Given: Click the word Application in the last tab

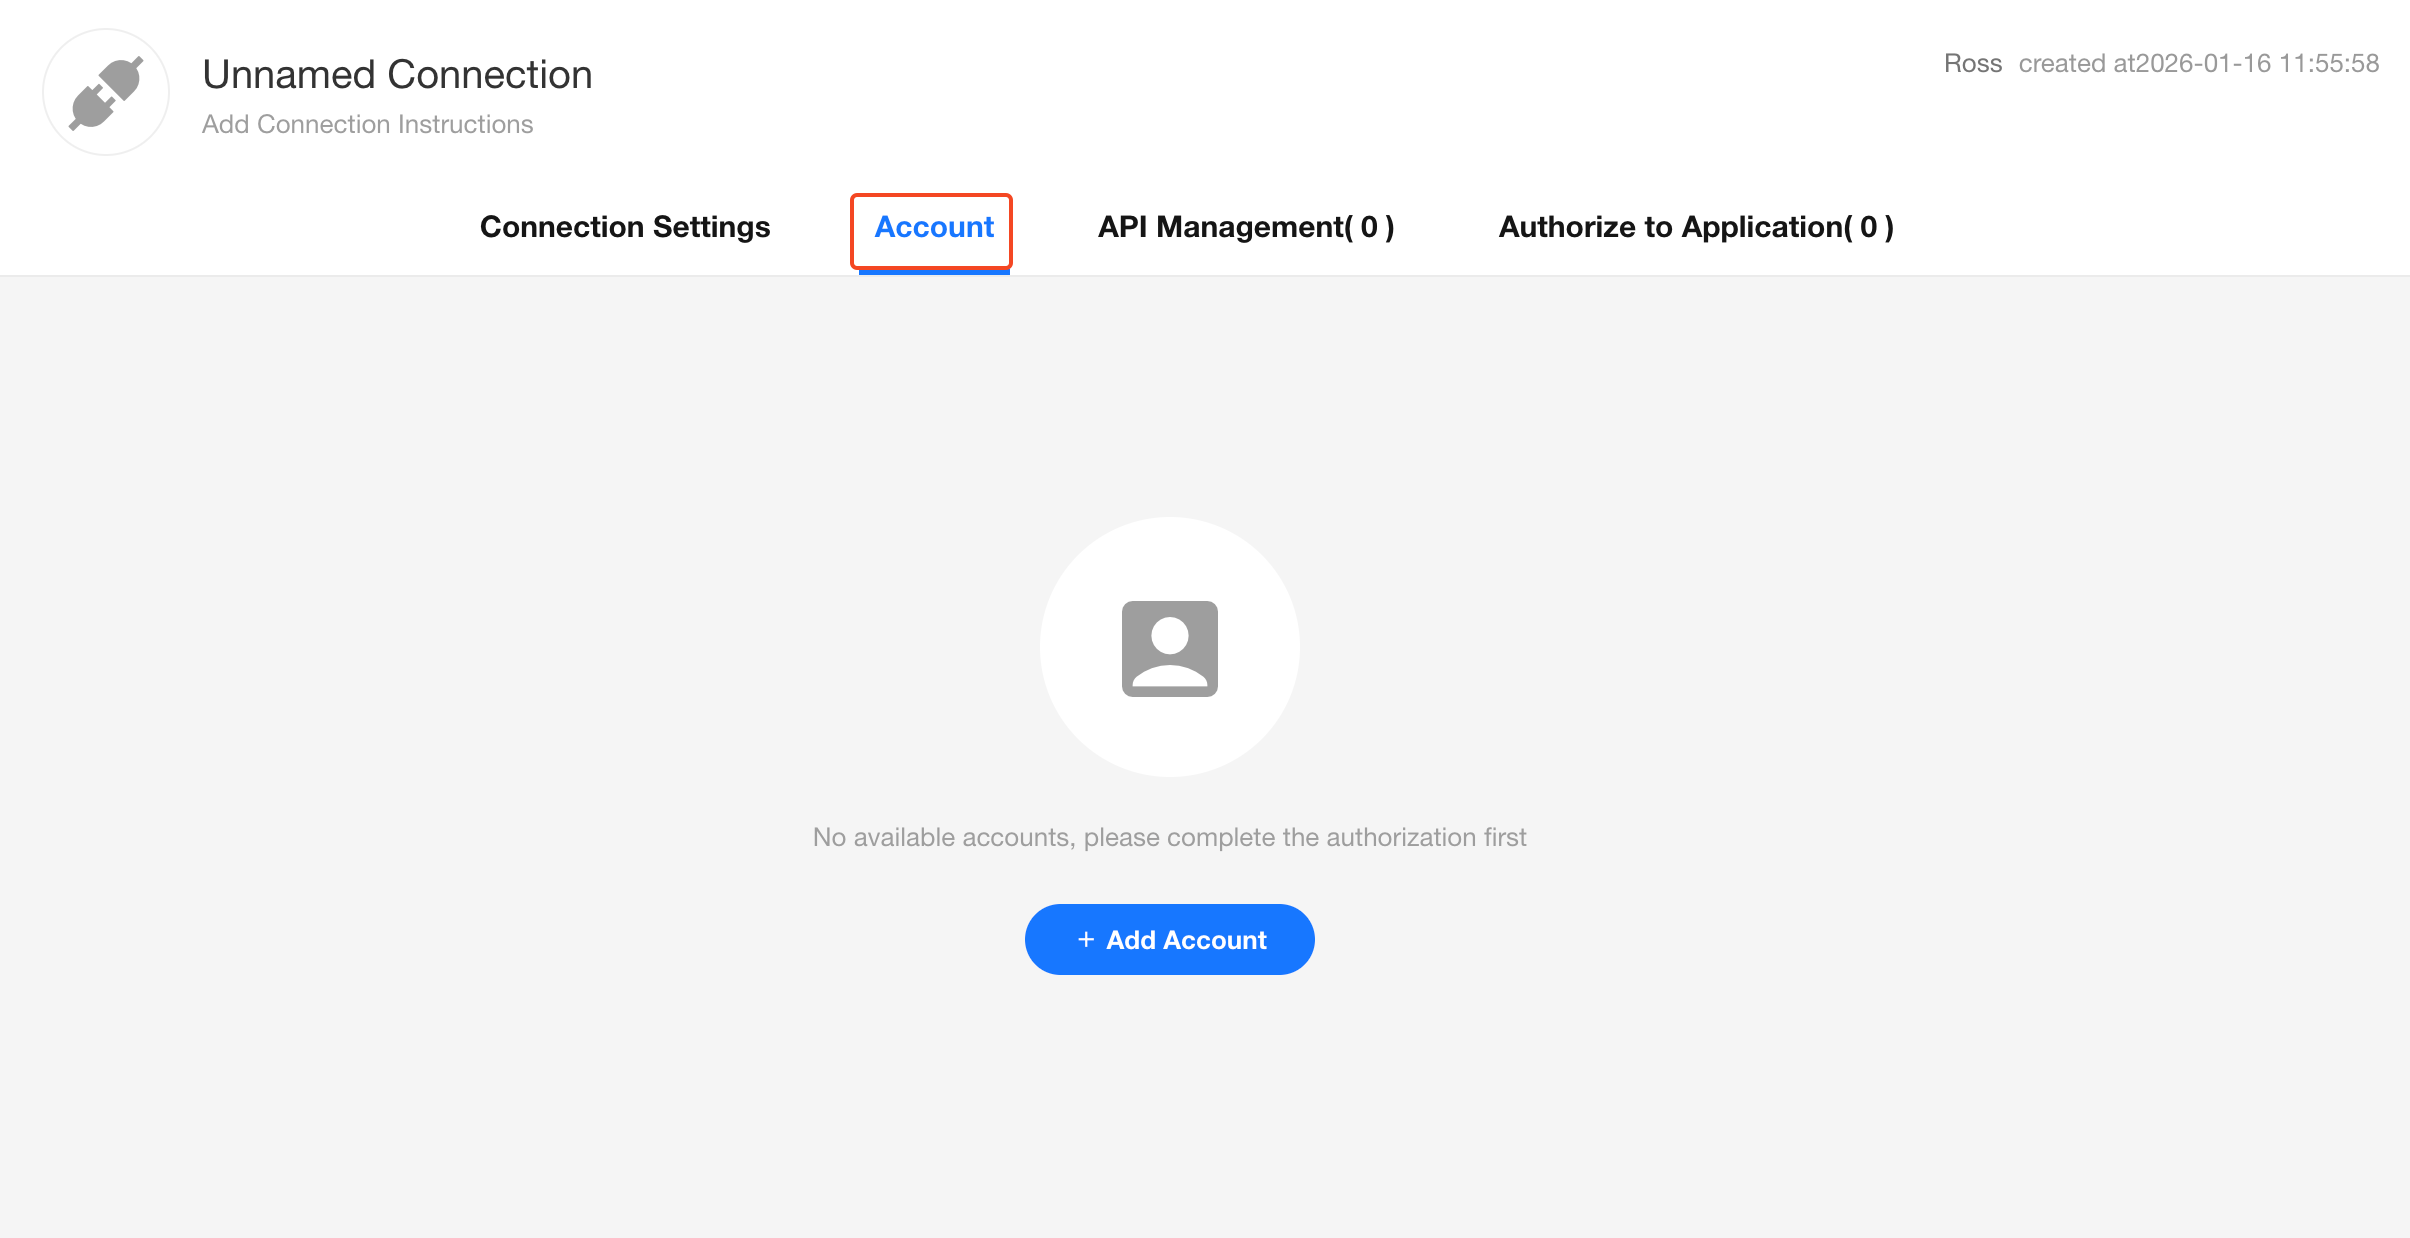Looking at the screenshot, I should coord(1762,227).
